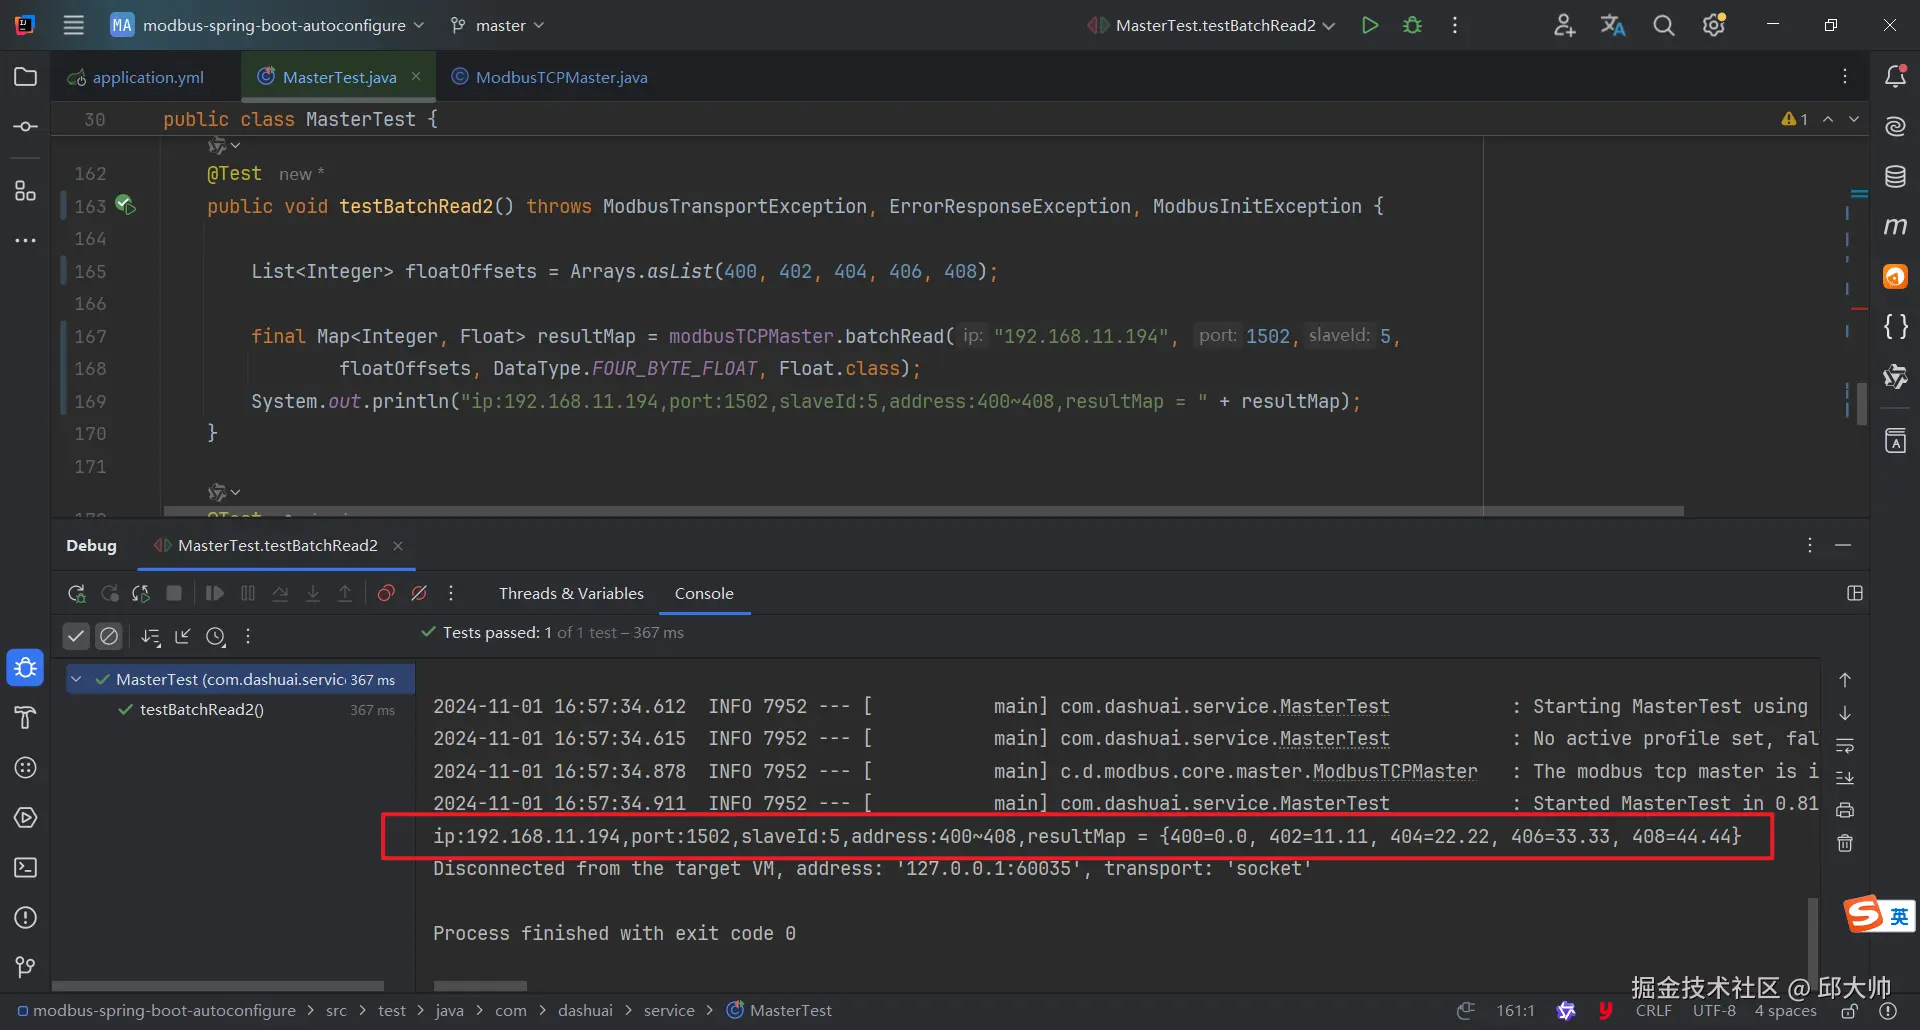Toggle Show Passed tests checkmark button
1920x1030 pixels.
tap(76, 636)
